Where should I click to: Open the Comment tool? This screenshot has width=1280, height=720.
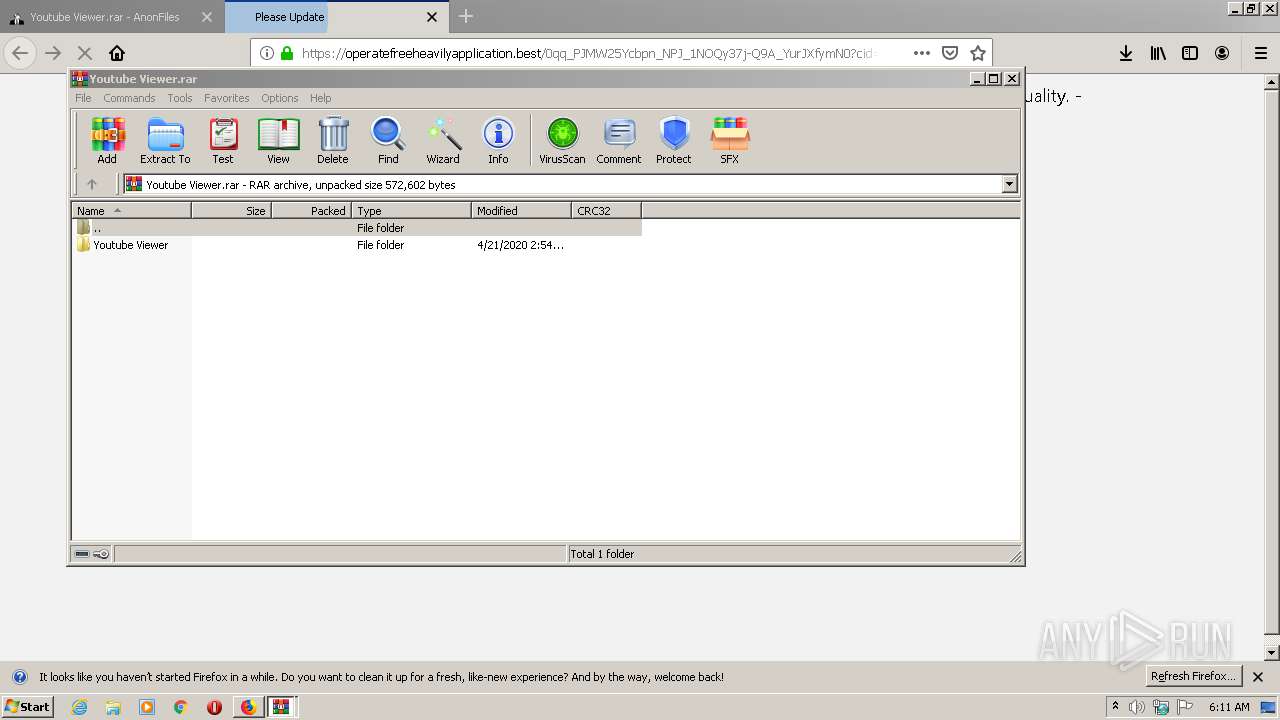pyautogui.click(x=619, y=140)
